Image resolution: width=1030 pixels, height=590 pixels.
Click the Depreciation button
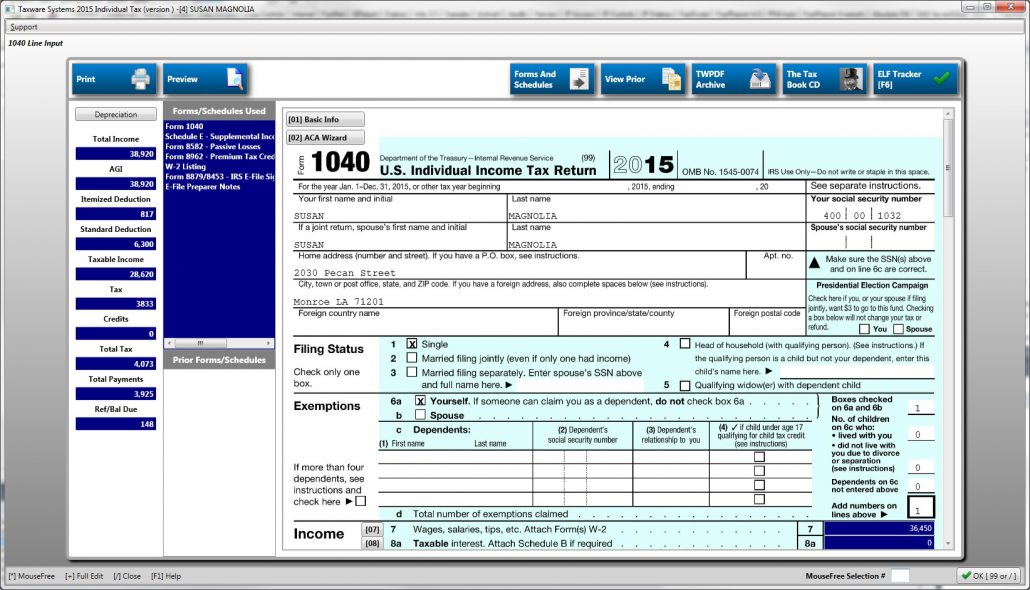115,113
